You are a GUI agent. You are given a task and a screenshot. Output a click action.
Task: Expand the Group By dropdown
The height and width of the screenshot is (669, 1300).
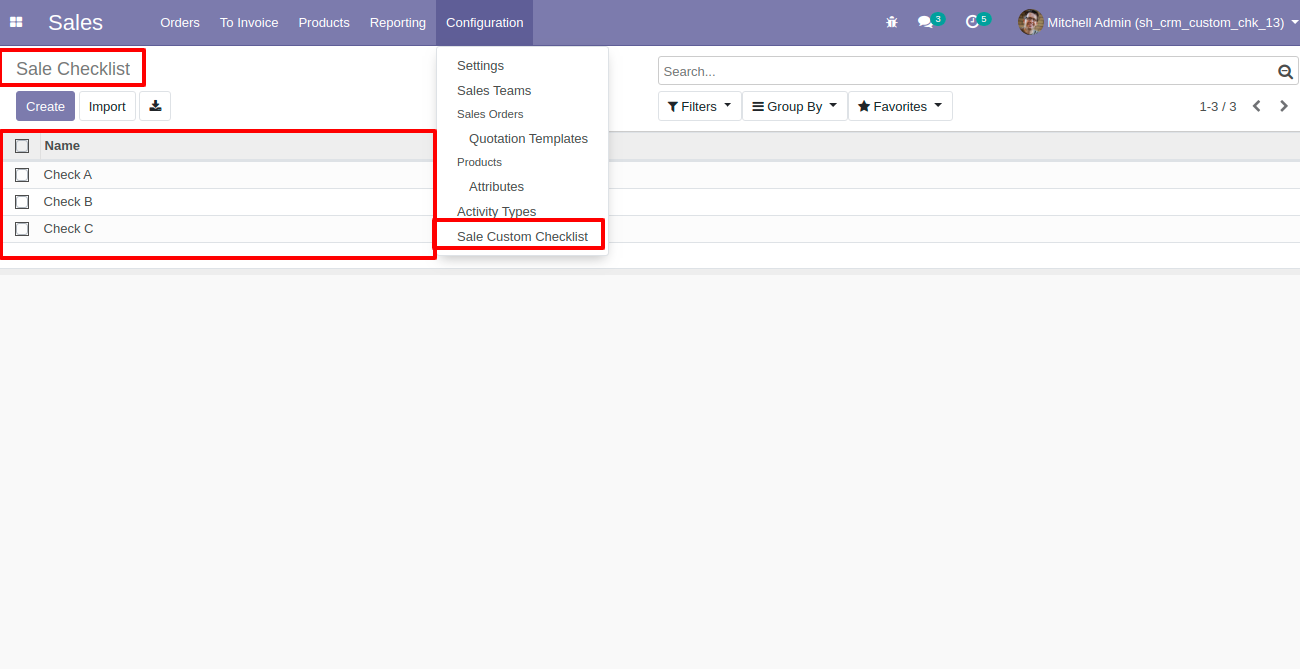795,106
